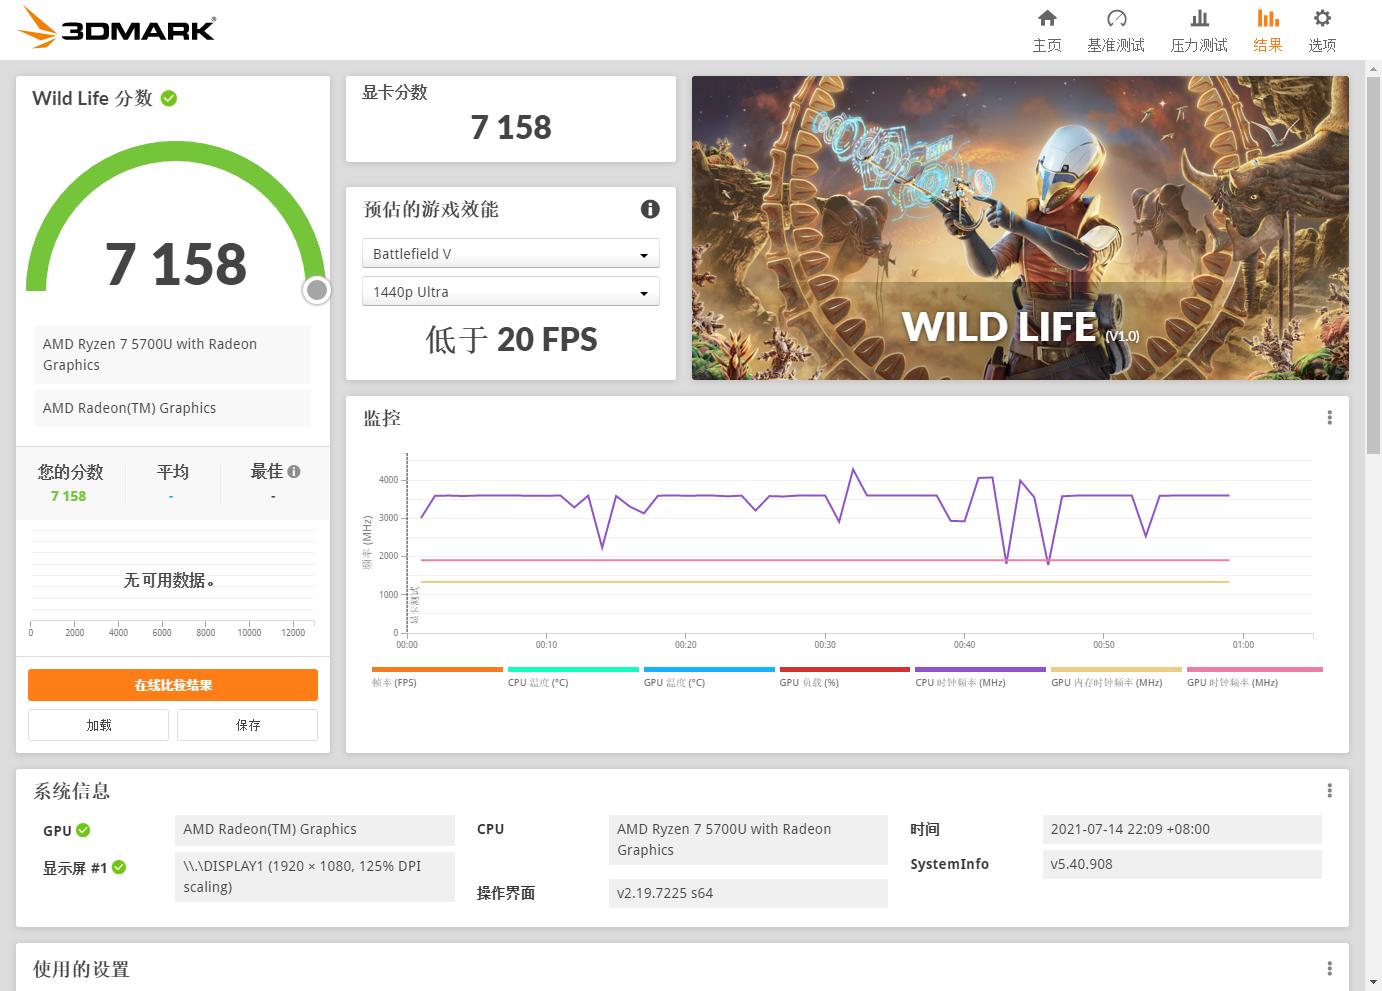
Task: View the 结果 results section
Action: 1267,28
